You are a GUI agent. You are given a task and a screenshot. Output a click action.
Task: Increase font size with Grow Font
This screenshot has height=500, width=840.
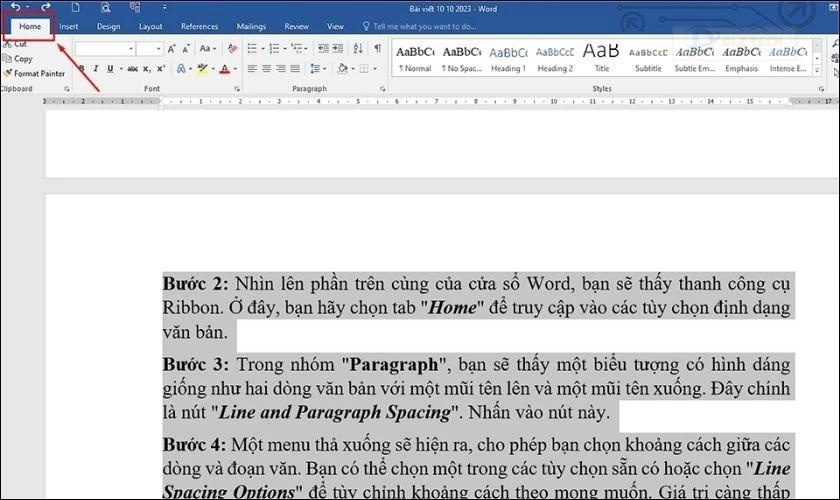[171, 49]
